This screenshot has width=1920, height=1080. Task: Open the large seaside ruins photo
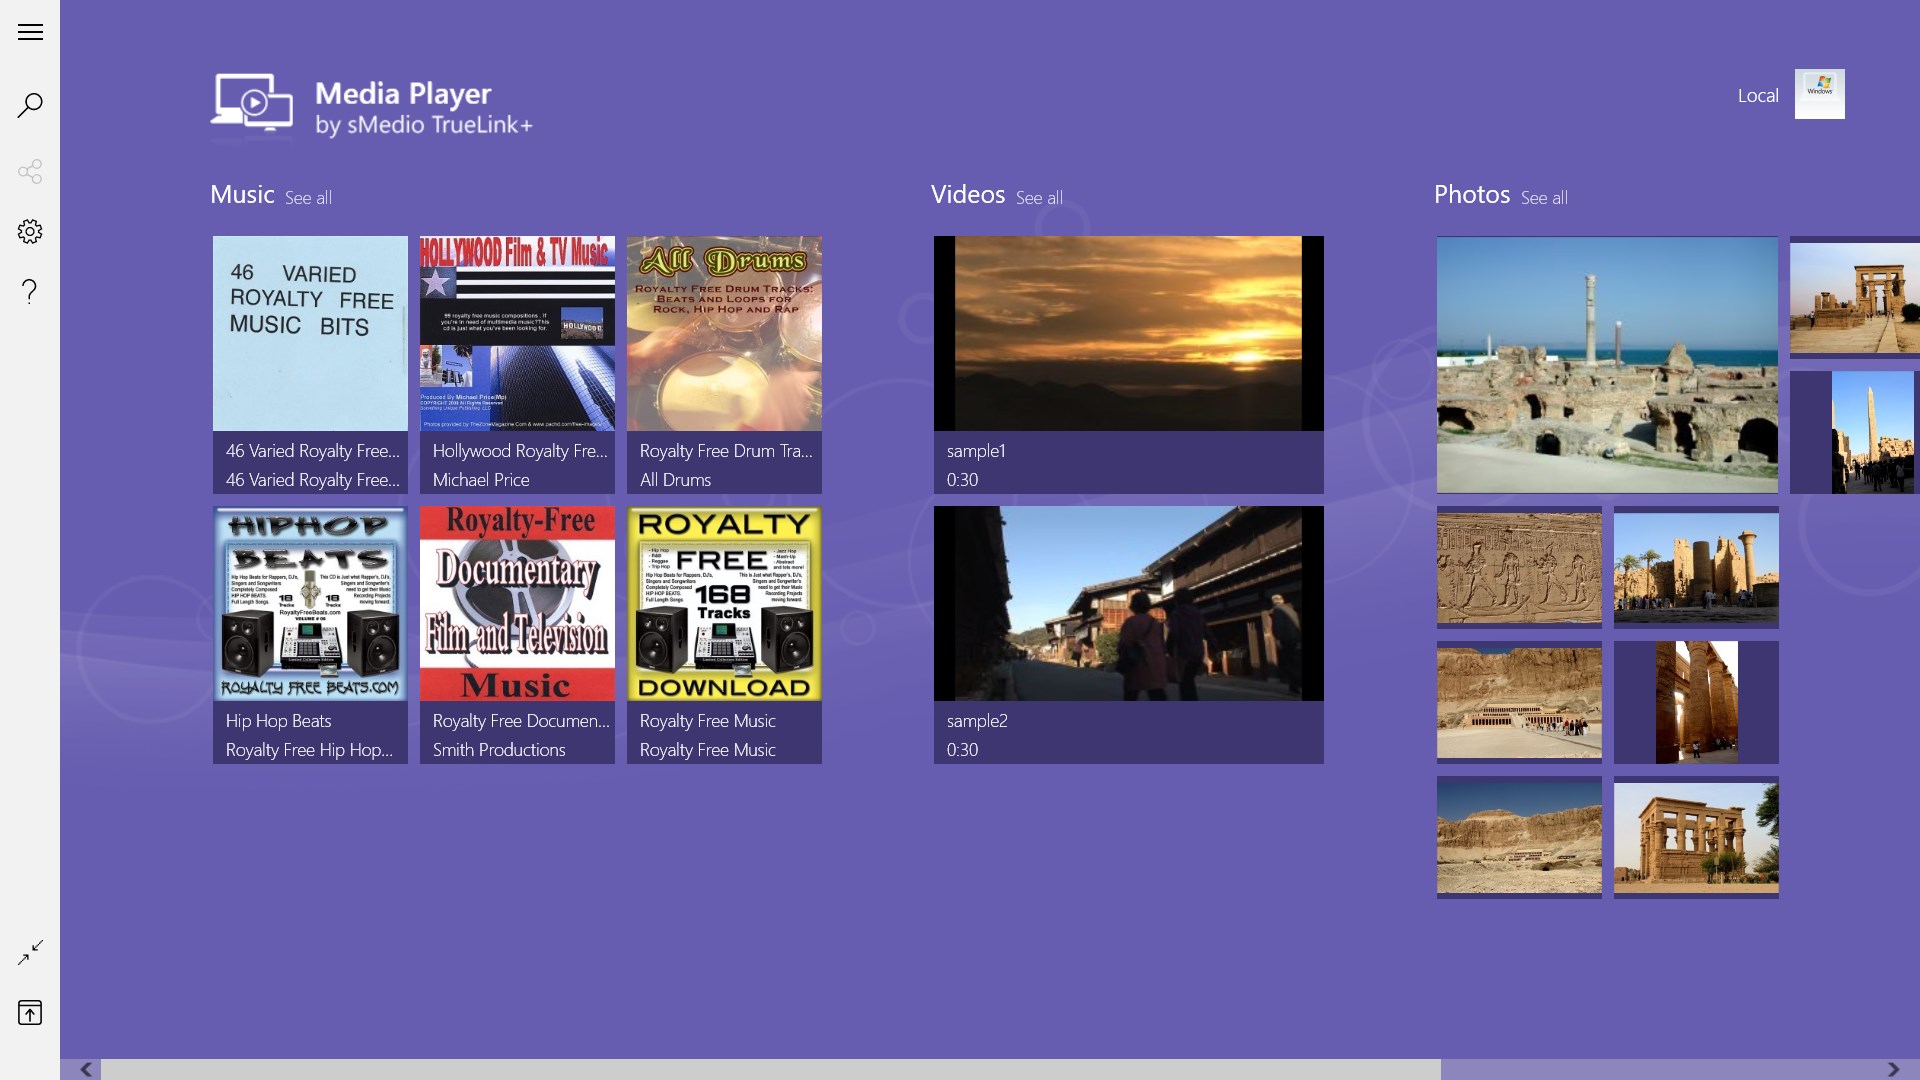pyautogui.click(x=1607, y=364)
